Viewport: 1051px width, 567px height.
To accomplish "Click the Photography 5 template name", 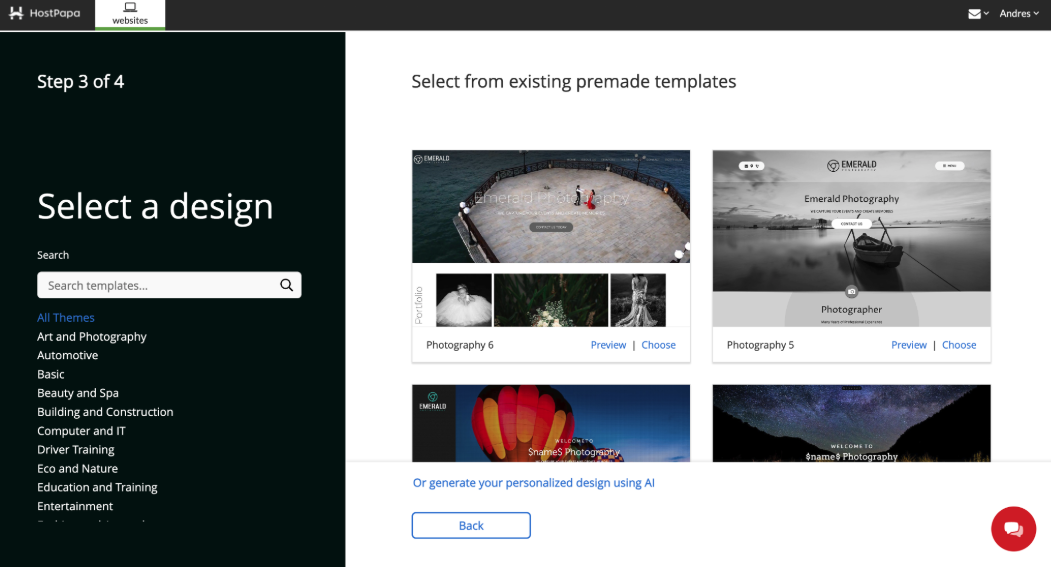I will point(760,344).
